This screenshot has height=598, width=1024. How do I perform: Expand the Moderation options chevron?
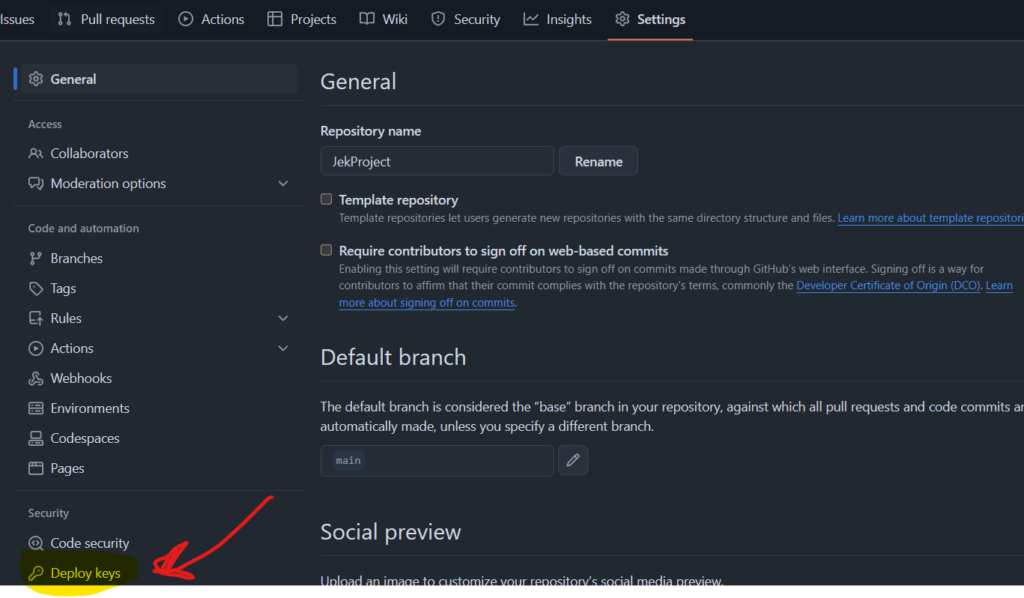(283, 183)
